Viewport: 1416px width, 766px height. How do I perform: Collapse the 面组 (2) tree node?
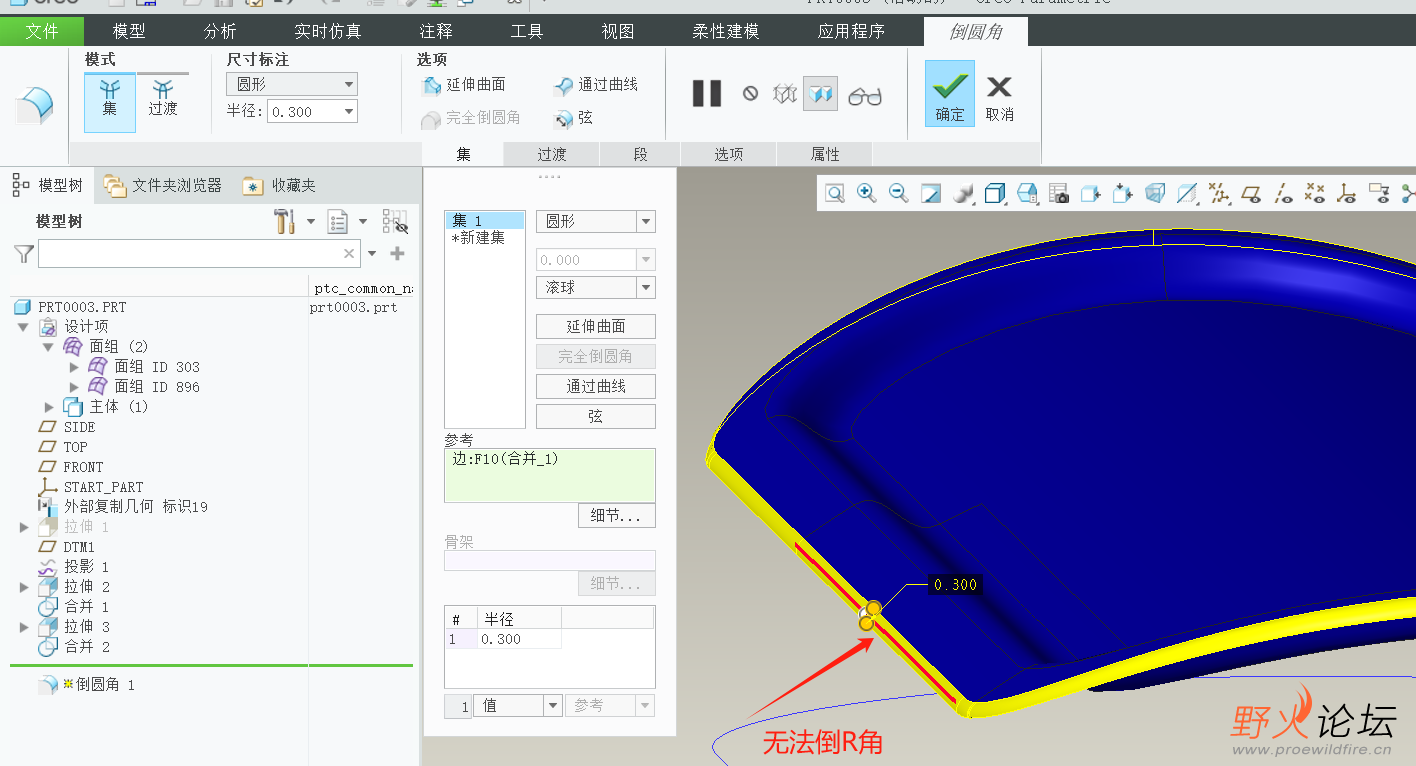coord(48,347)
